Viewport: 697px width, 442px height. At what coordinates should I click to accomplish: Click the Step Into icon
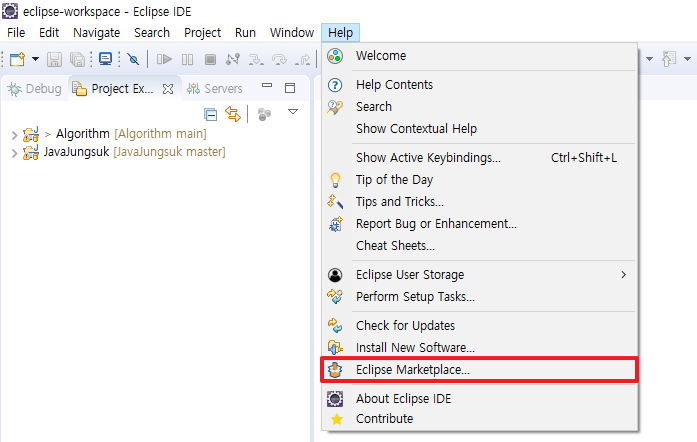pyautogui.click(x=256, y=59)
